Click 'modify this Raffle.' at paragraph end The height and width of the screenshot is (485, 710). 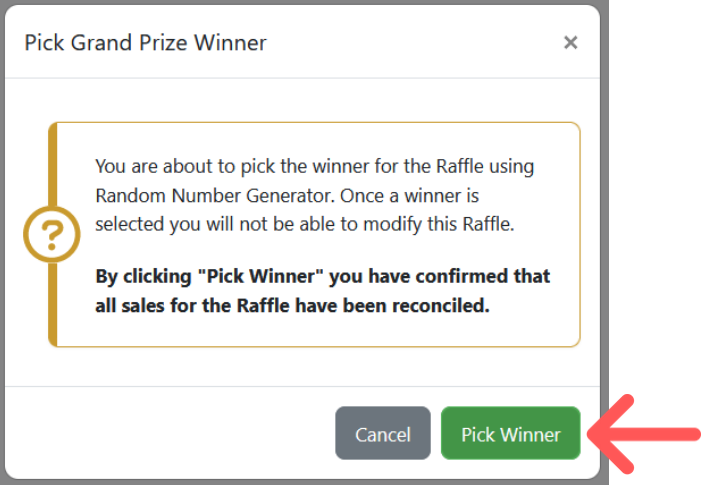pyautogui.click(x=439, y=224)
